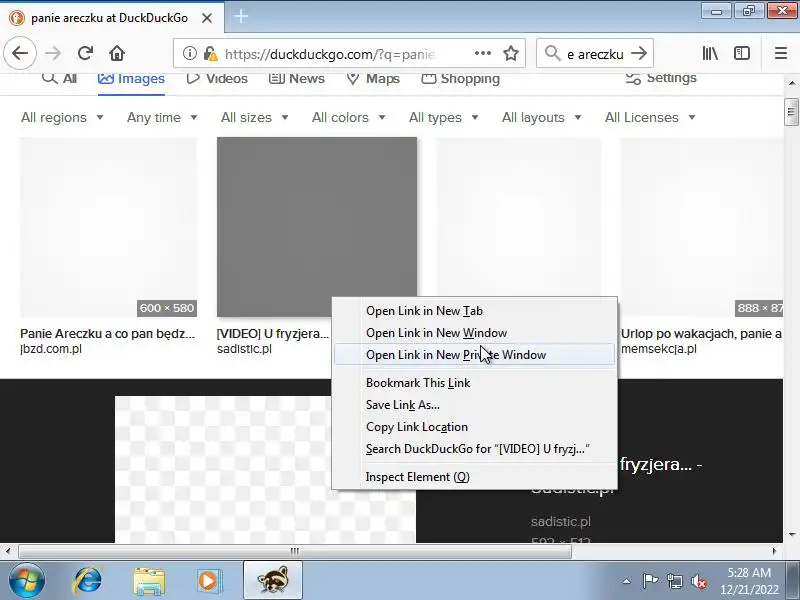
Task: Toggle the sidebar view icon
Action: tap(742, 53)
